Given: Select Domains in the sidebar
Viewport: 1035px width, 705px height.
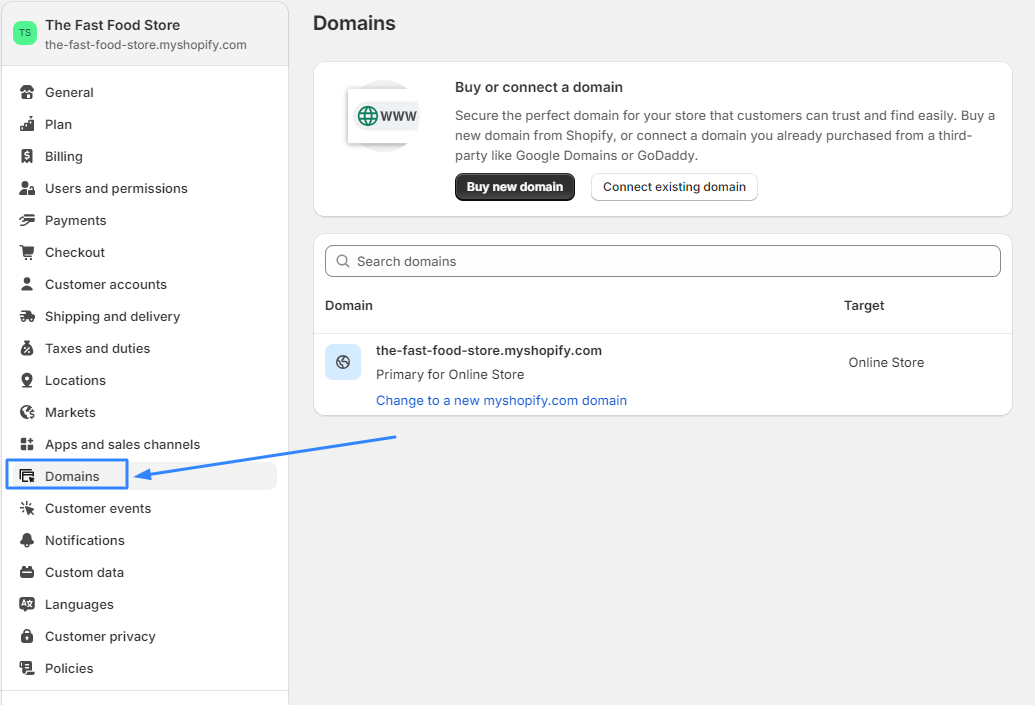Looking at the screenshot, I should pyautogui.click(x=145, y=477).
